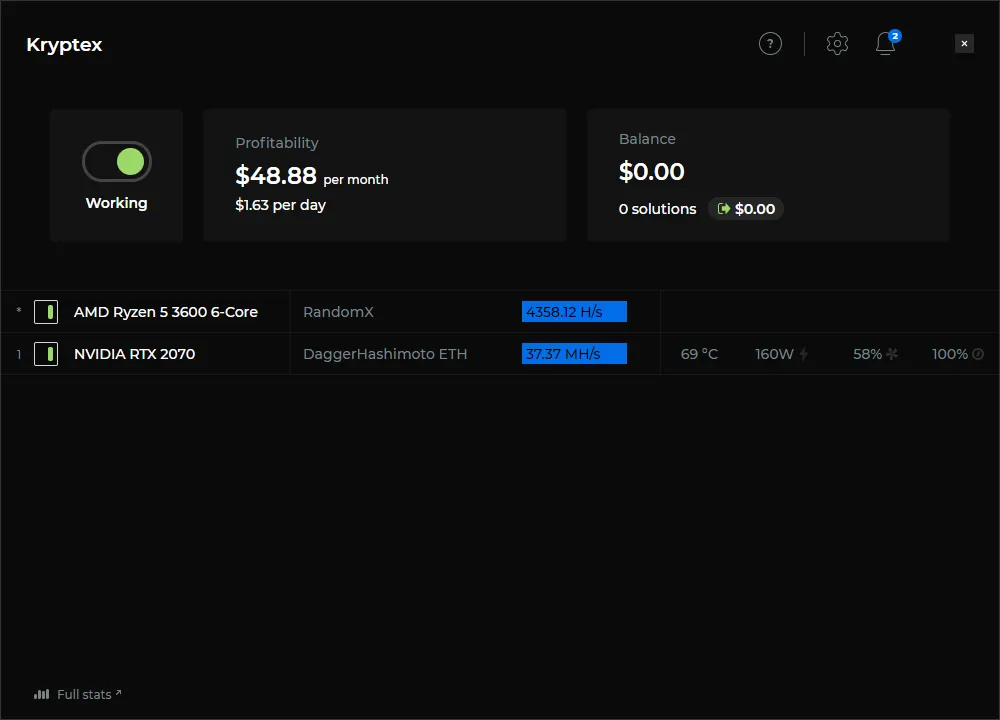The image size is (1000, 720).
Task: Click the 4358.12 H/s hashrate bar
Action: (x=574, y=311)
